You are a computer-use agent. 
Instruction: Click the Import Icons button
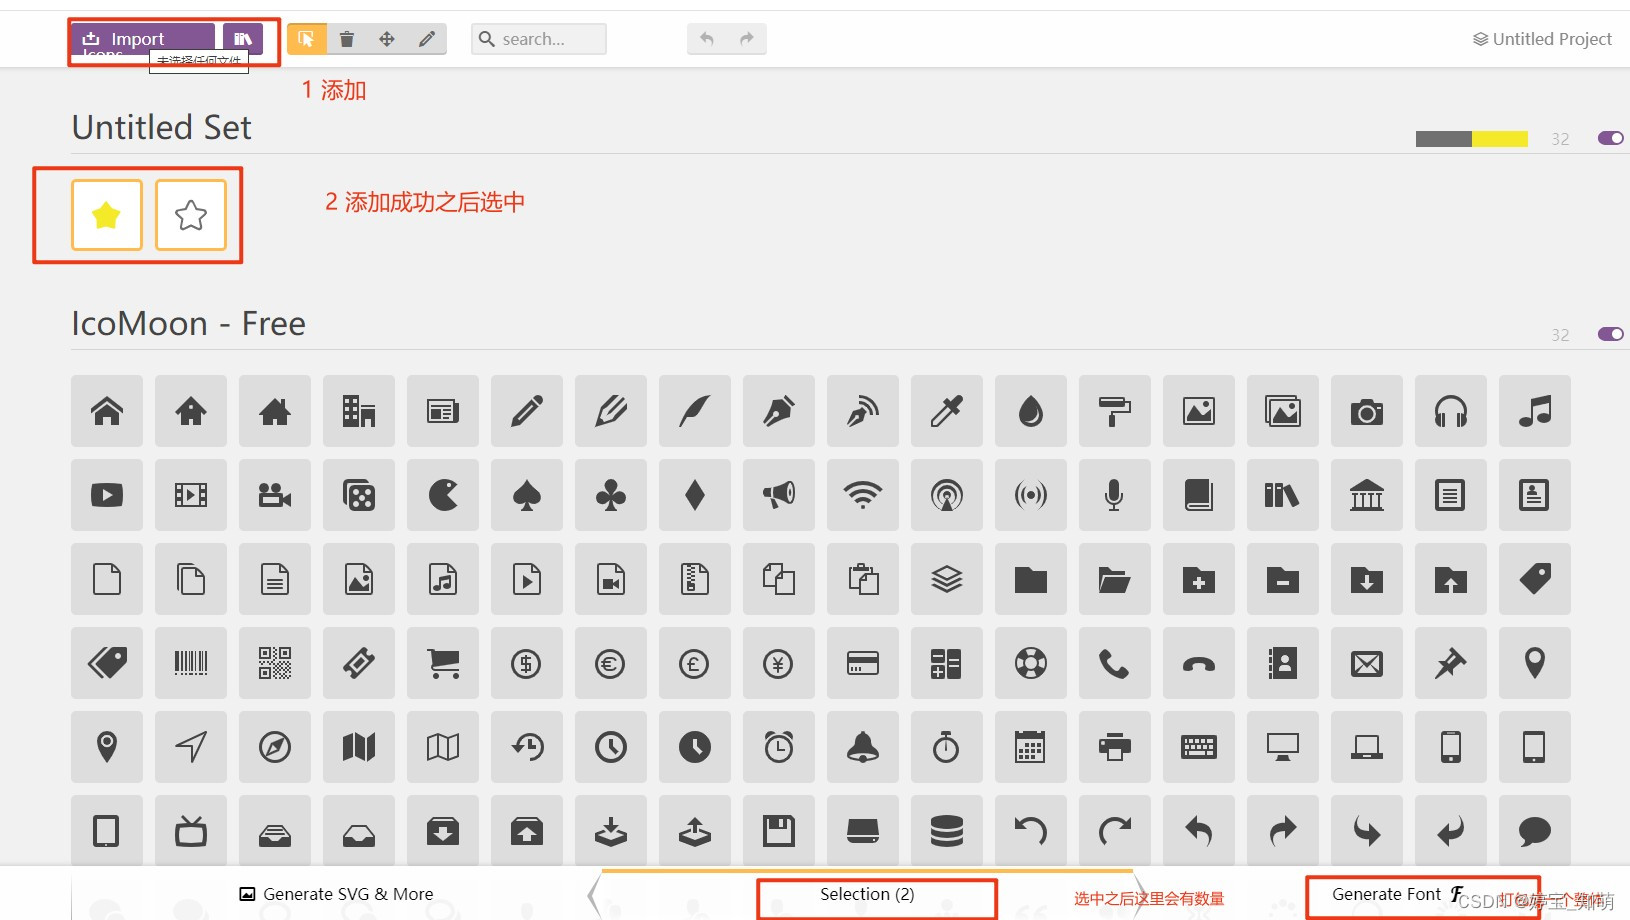(x=143, y=39)
